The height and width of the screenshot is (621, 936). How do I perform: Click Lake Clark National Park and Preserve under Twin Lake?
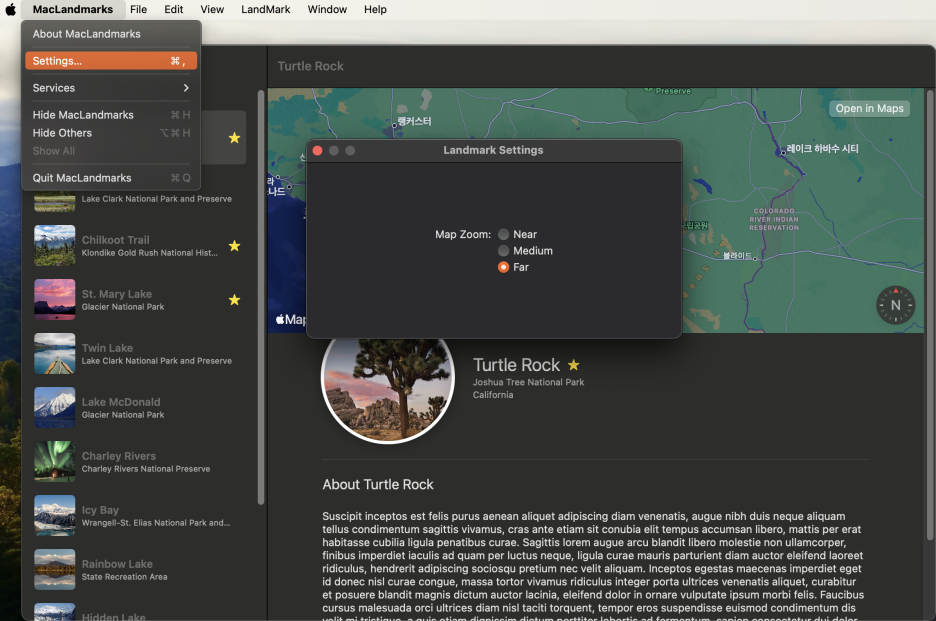pos(156,361)
